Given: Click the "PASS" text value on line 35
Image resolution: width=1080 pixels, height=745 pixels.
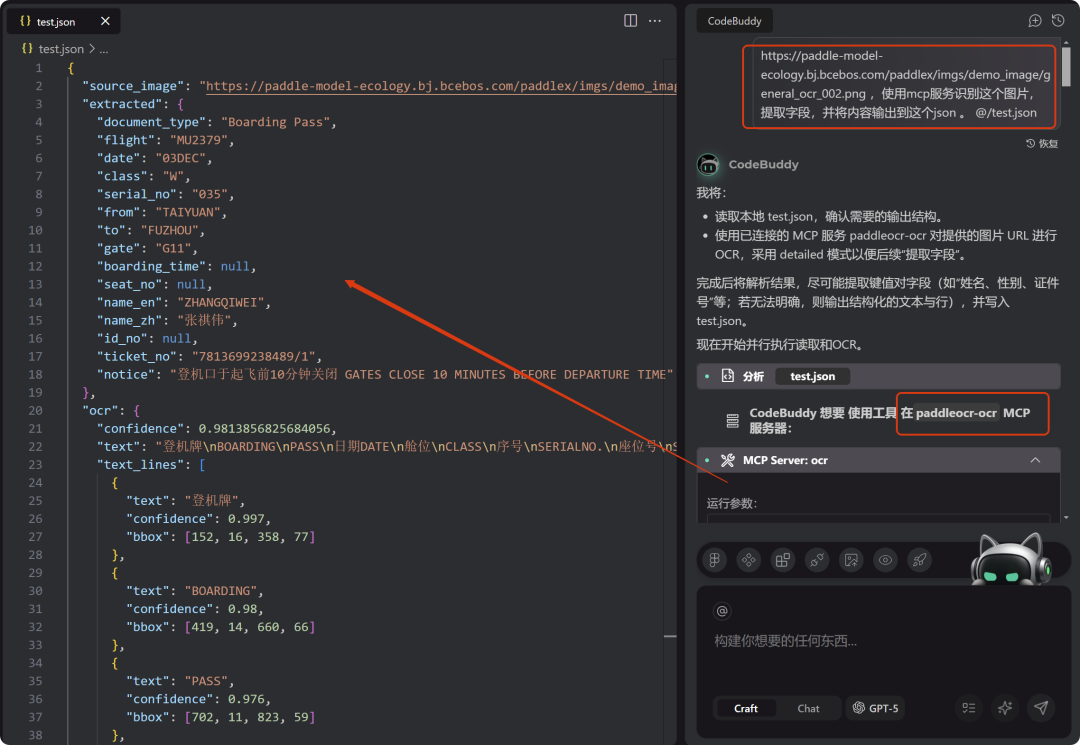Looking at the screenshot, I should 206,681.
